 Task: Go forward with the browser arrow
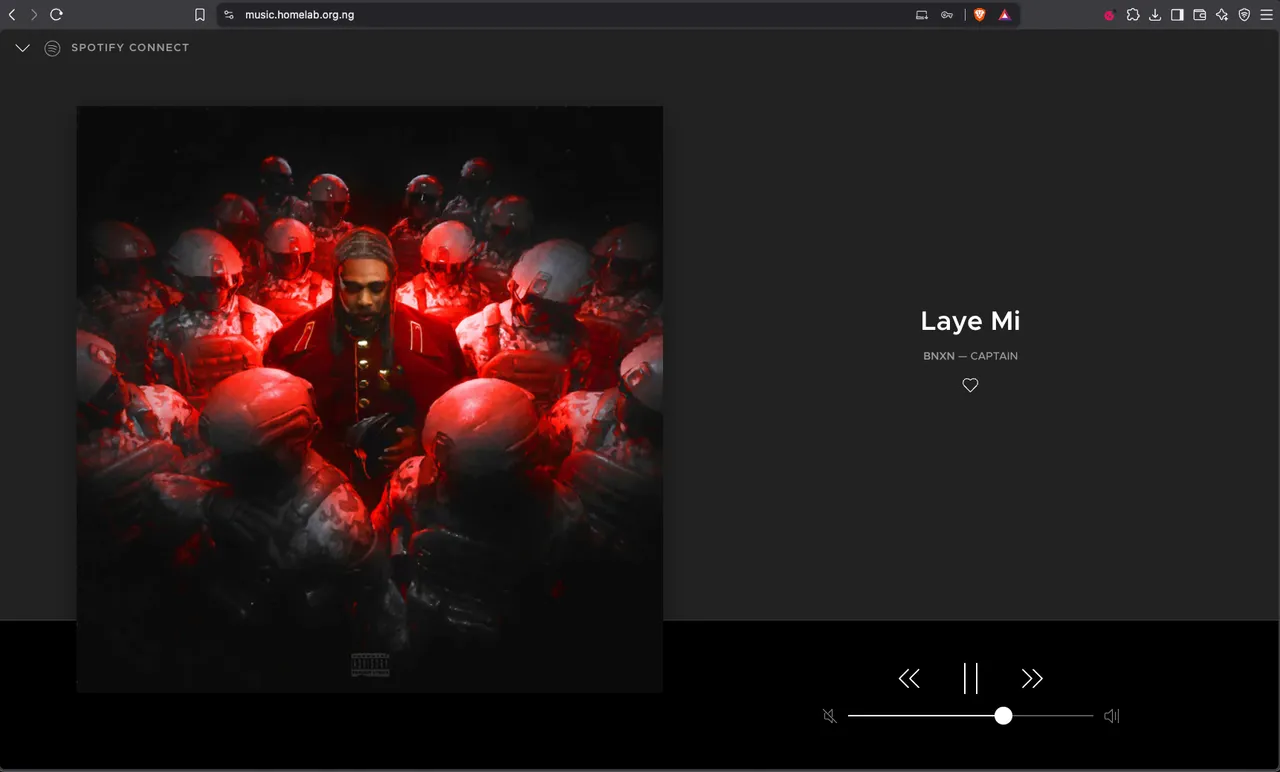point(34,15)
